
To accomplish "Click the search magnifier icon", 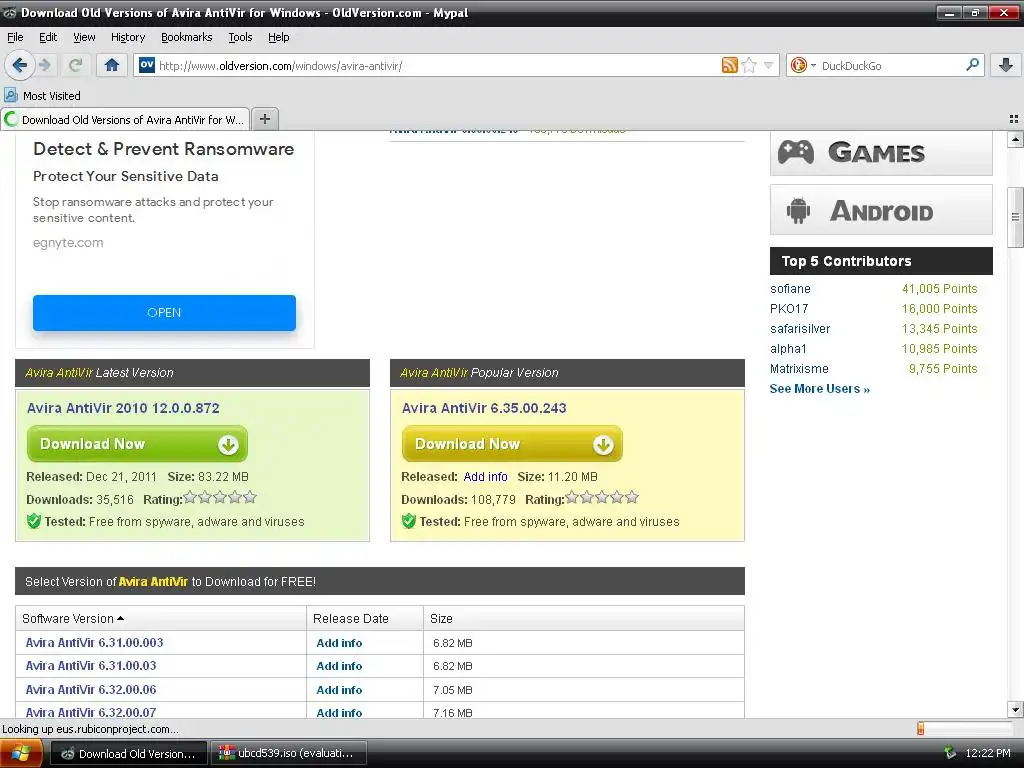I will tap(972, 65).
